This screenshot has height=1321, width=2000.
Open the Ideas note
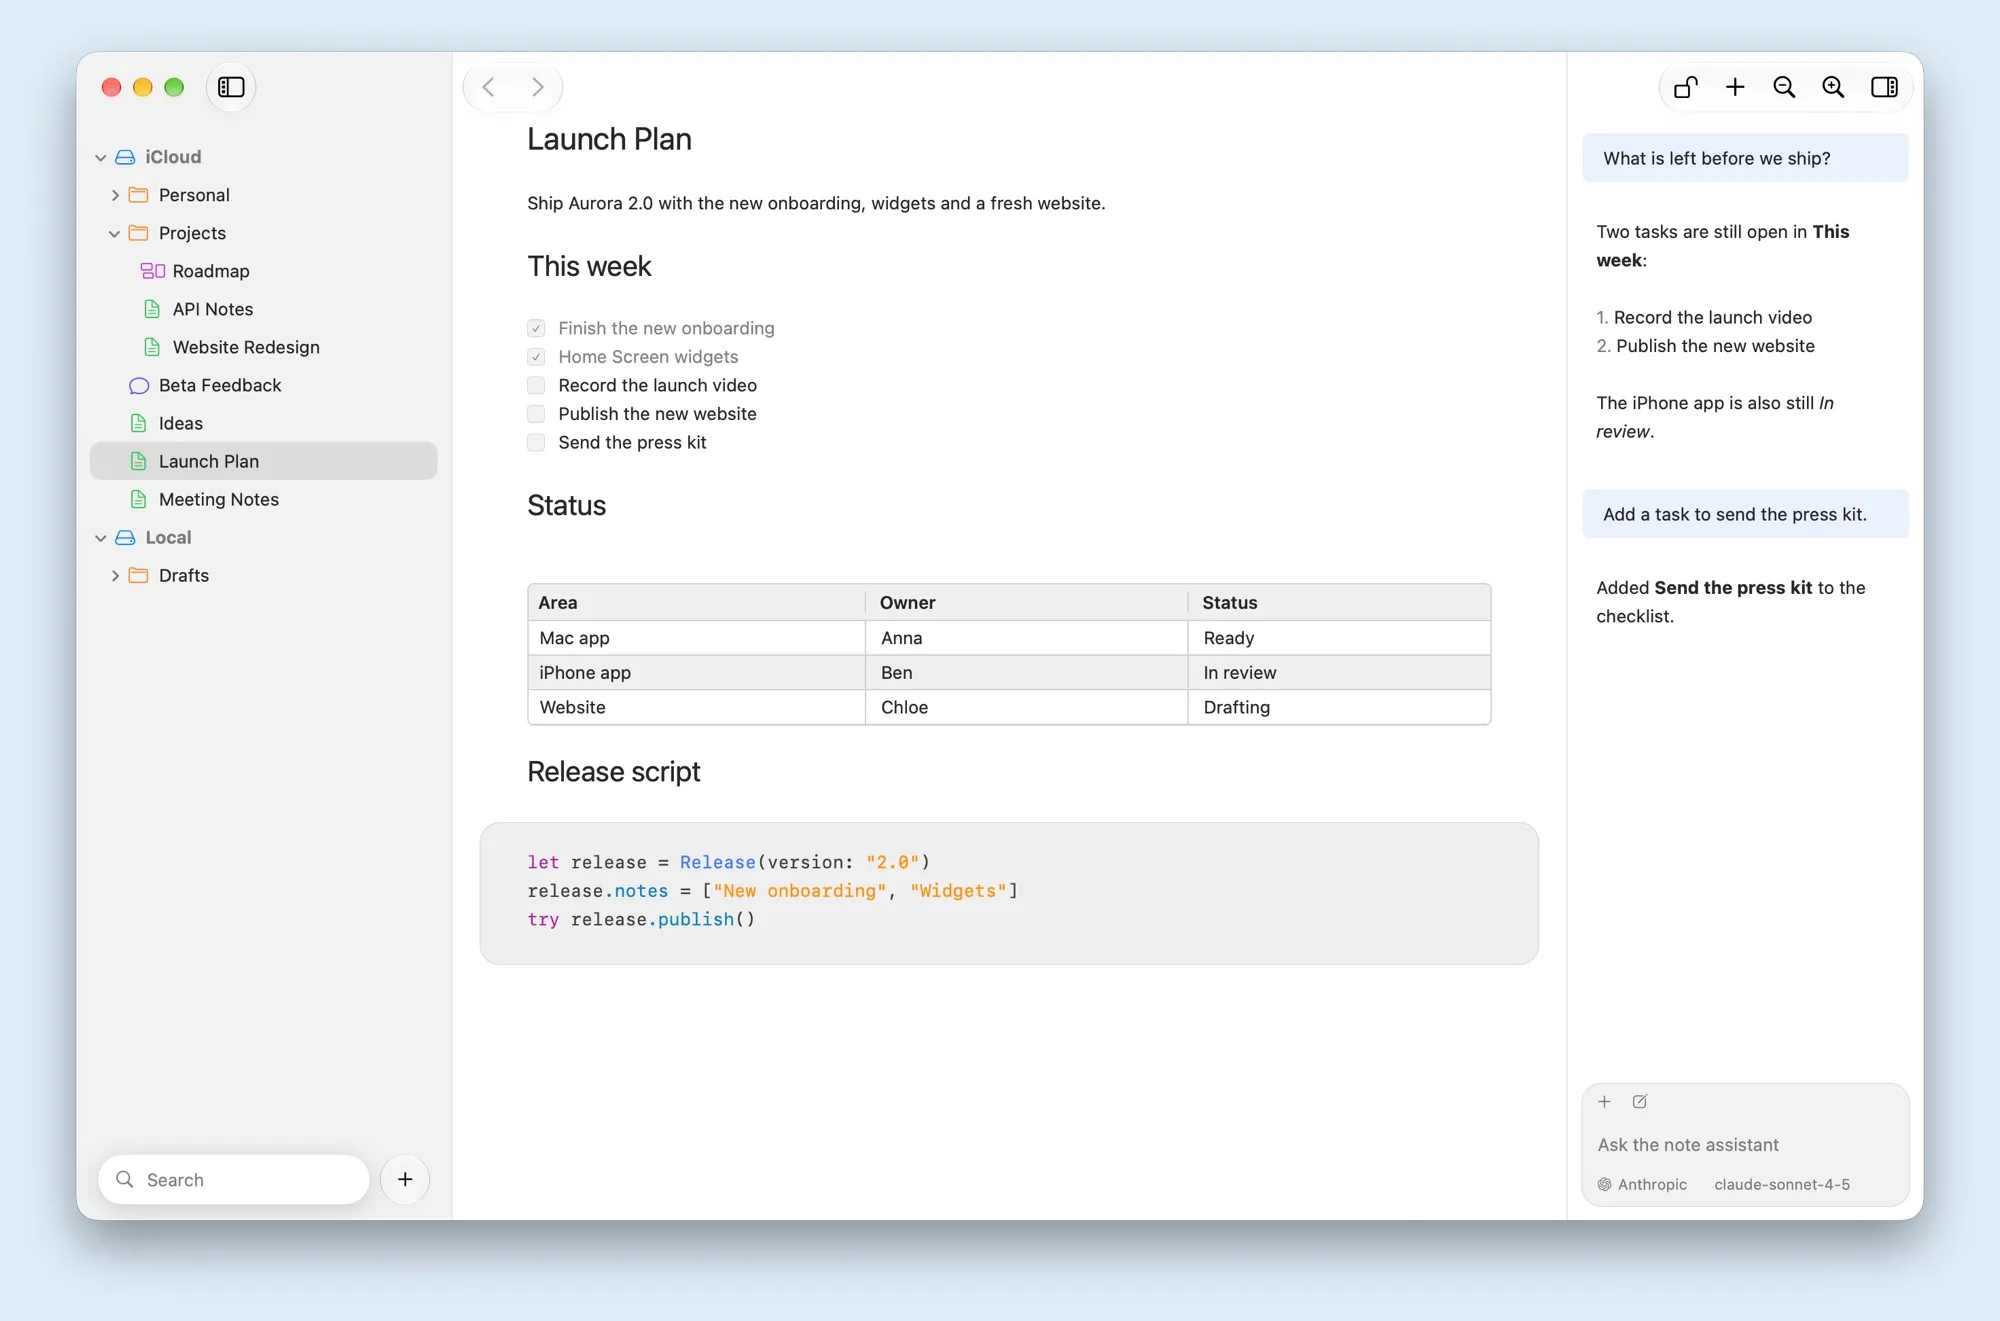(x=264, y=423)
